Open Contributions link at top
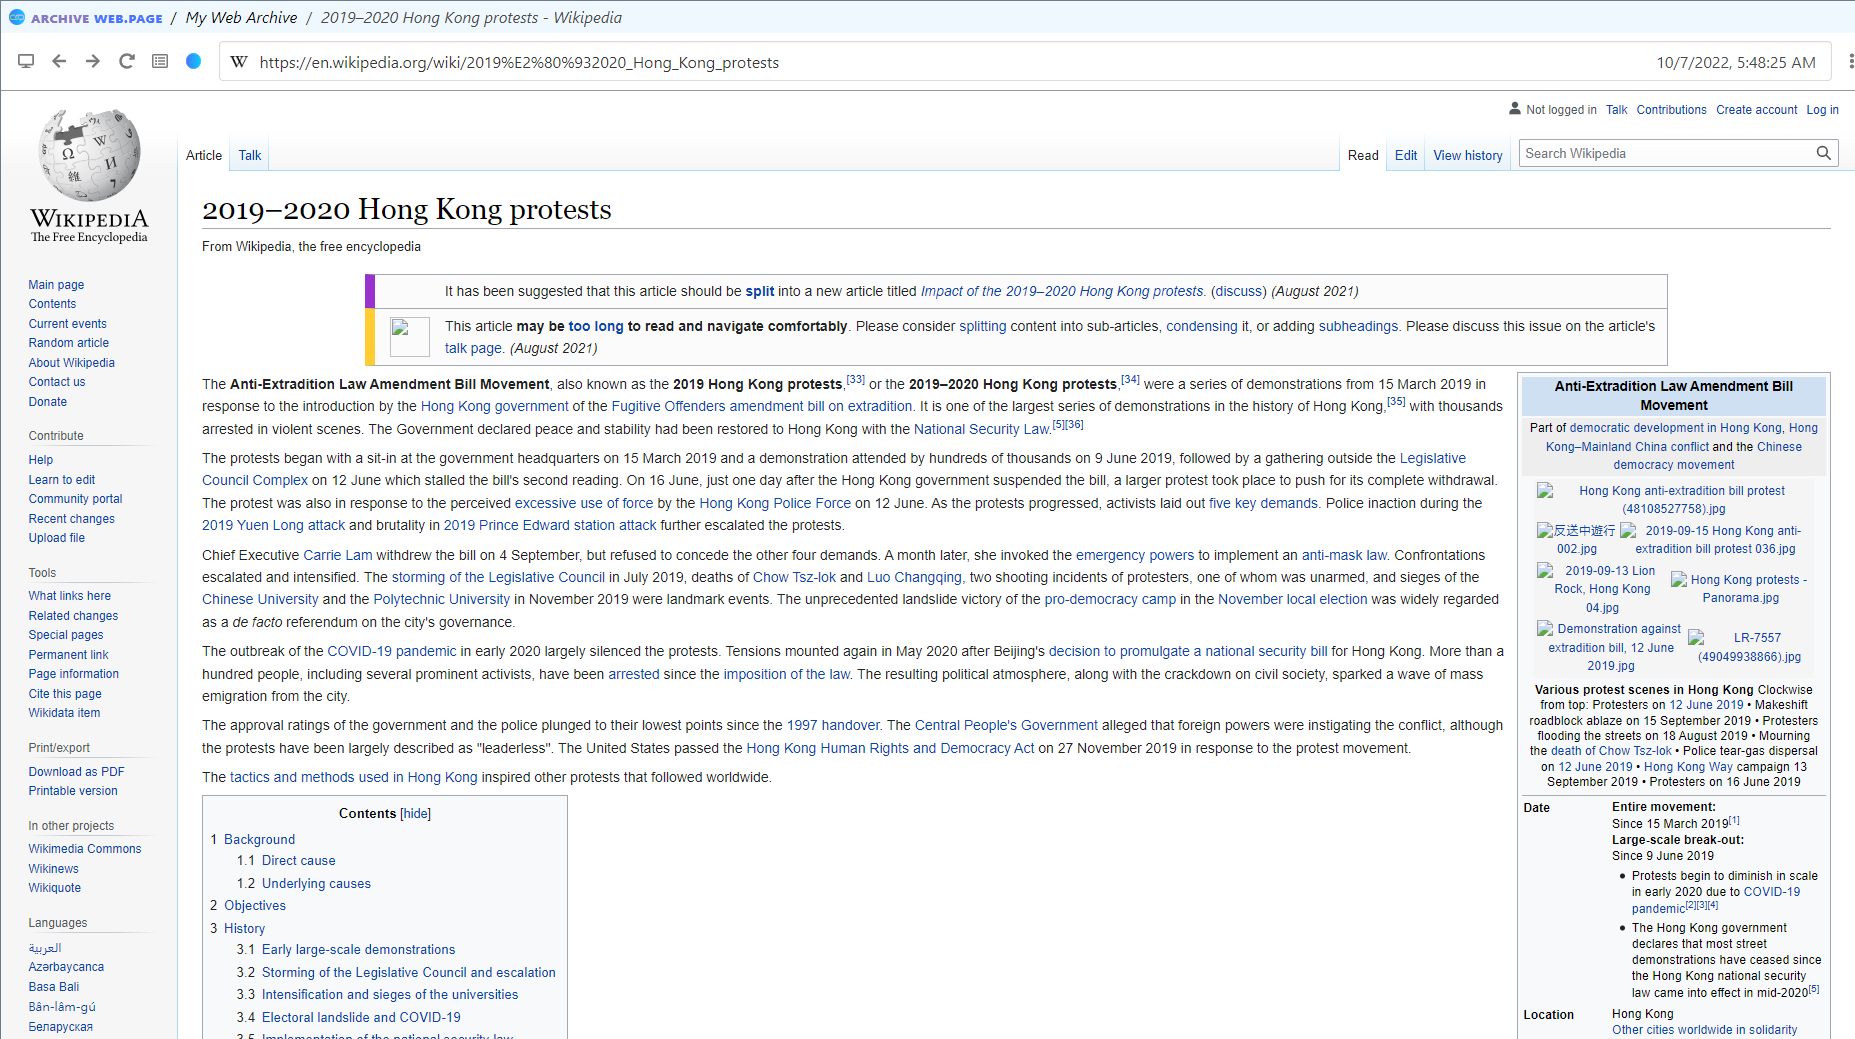This screenshot has height=1039, width=1855. (x=1671, y=110)
